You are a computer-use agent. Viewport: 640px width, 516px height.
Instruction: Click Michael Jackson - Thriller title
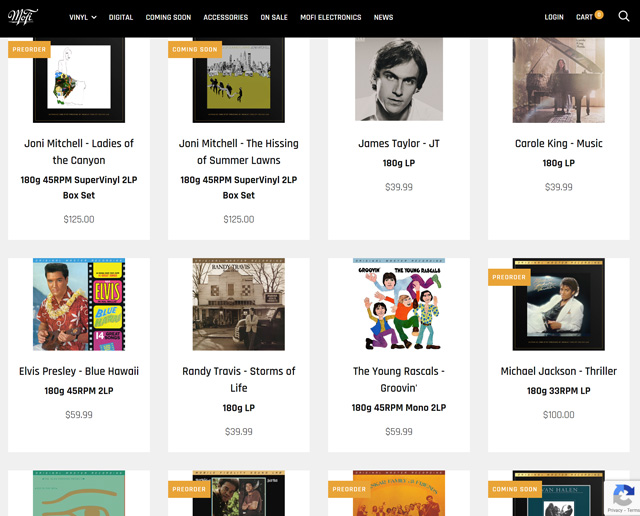coord(558,371)
